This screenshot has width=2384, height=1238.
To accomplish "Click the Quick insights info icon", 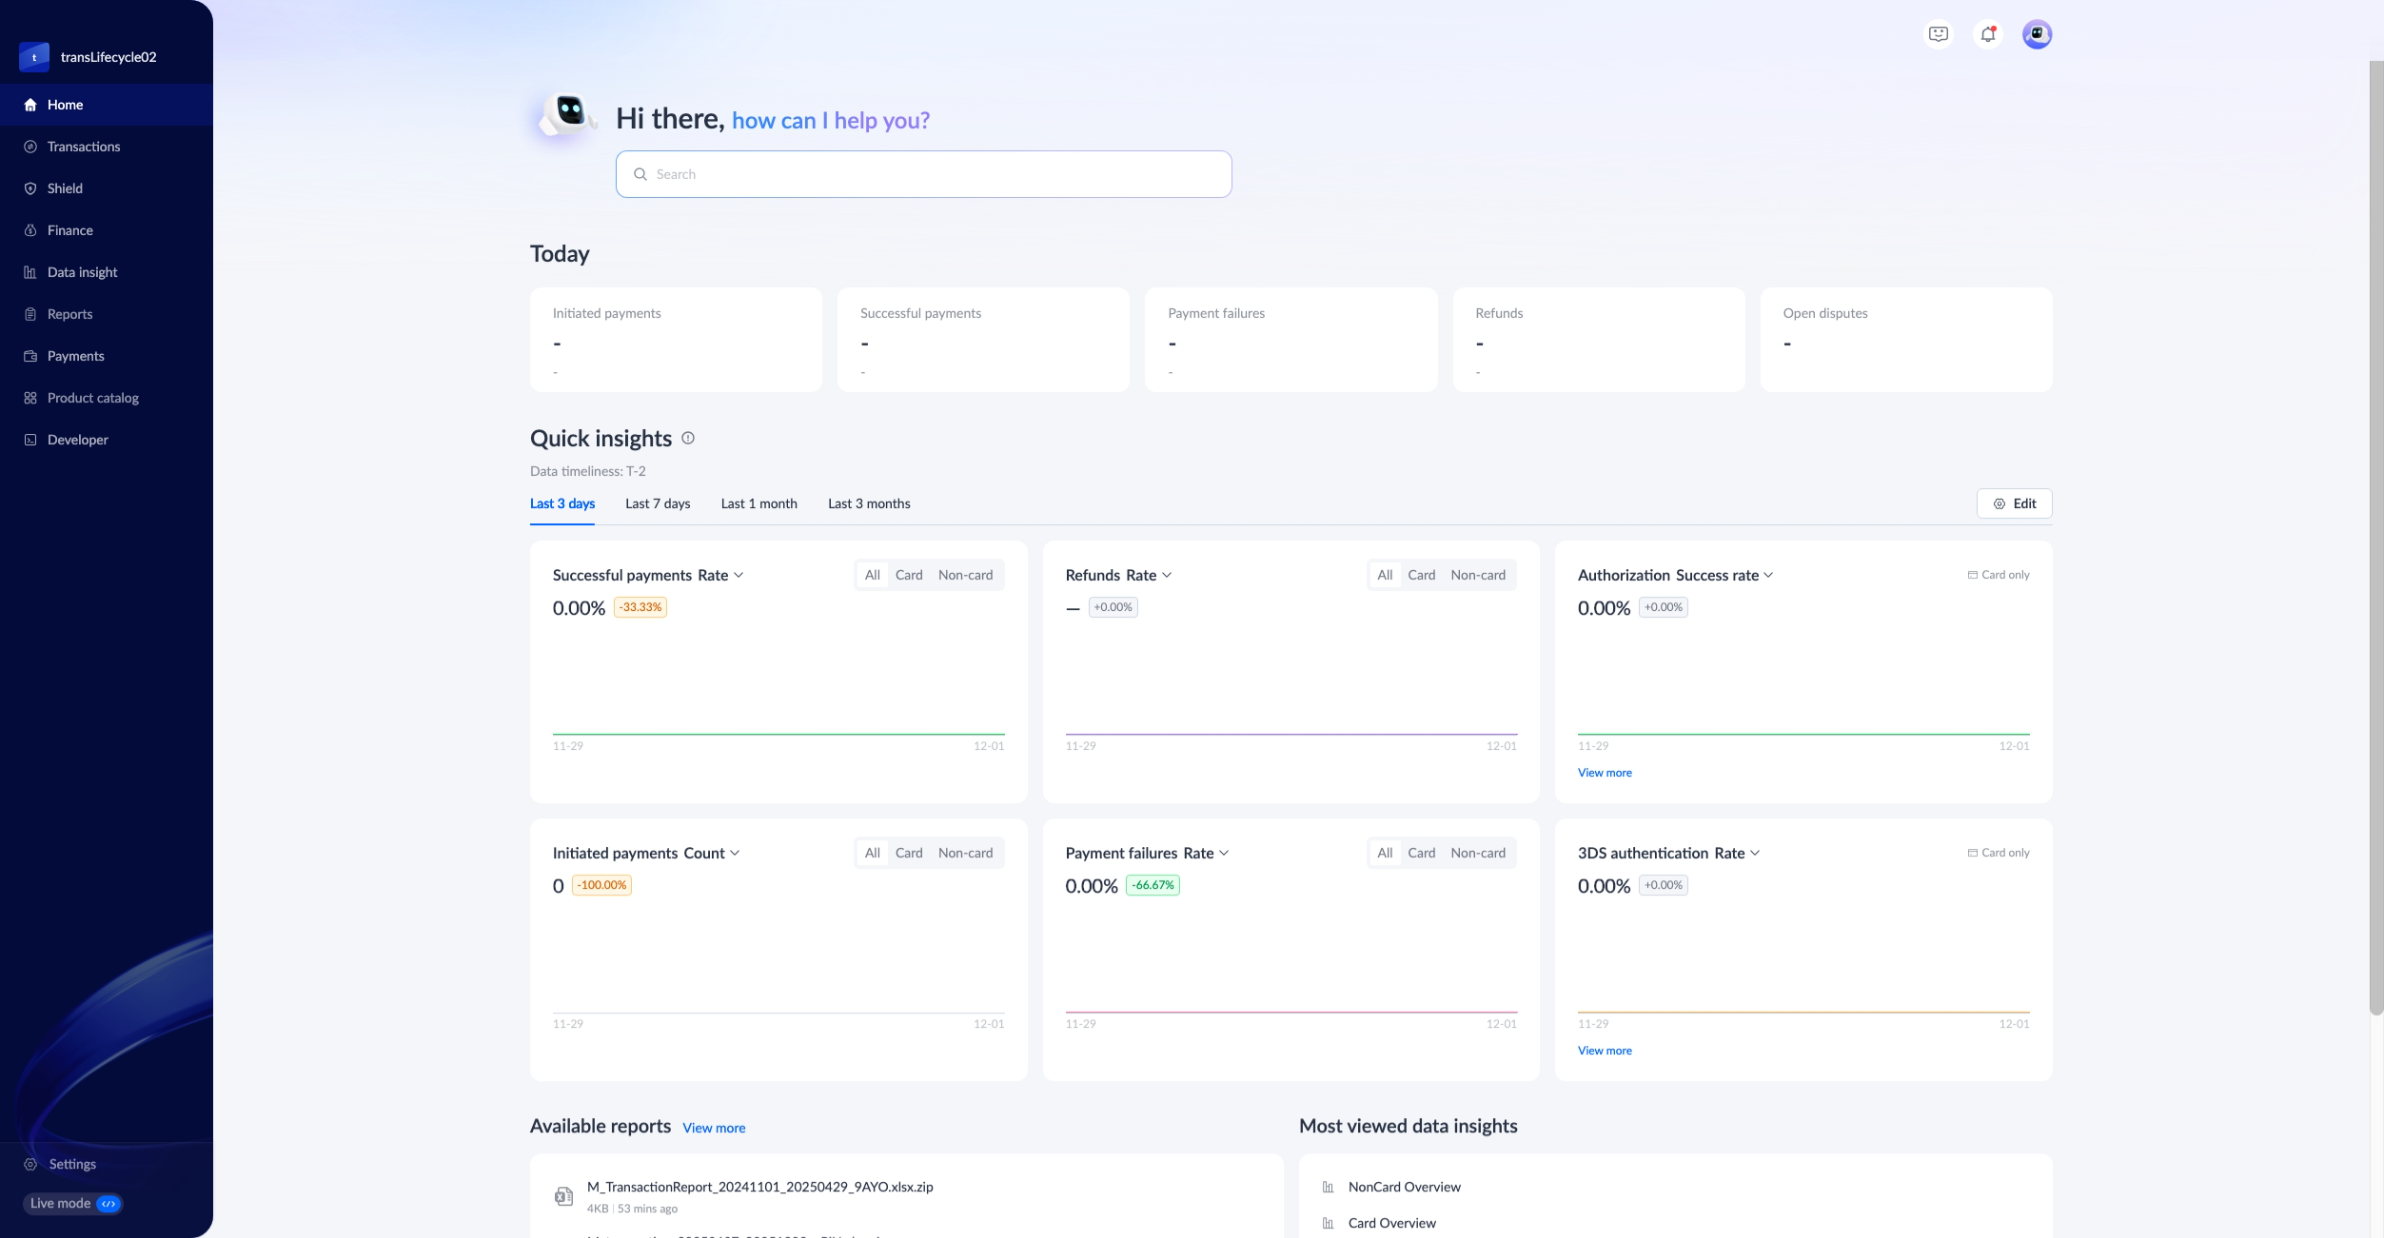I will click(688, 438).
